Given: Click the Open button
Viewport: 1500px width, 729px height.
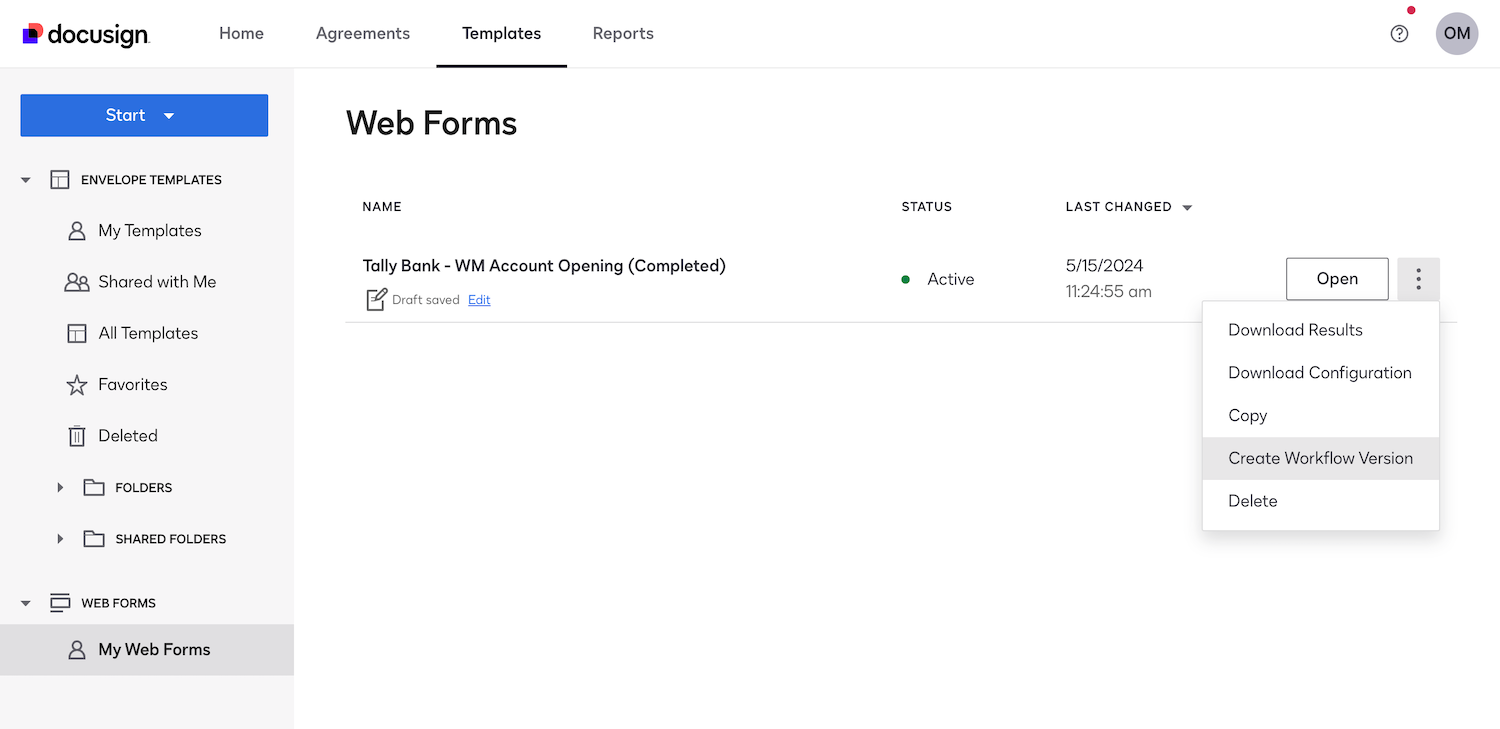Looking at the screenshot, I should click(1337, 279).
